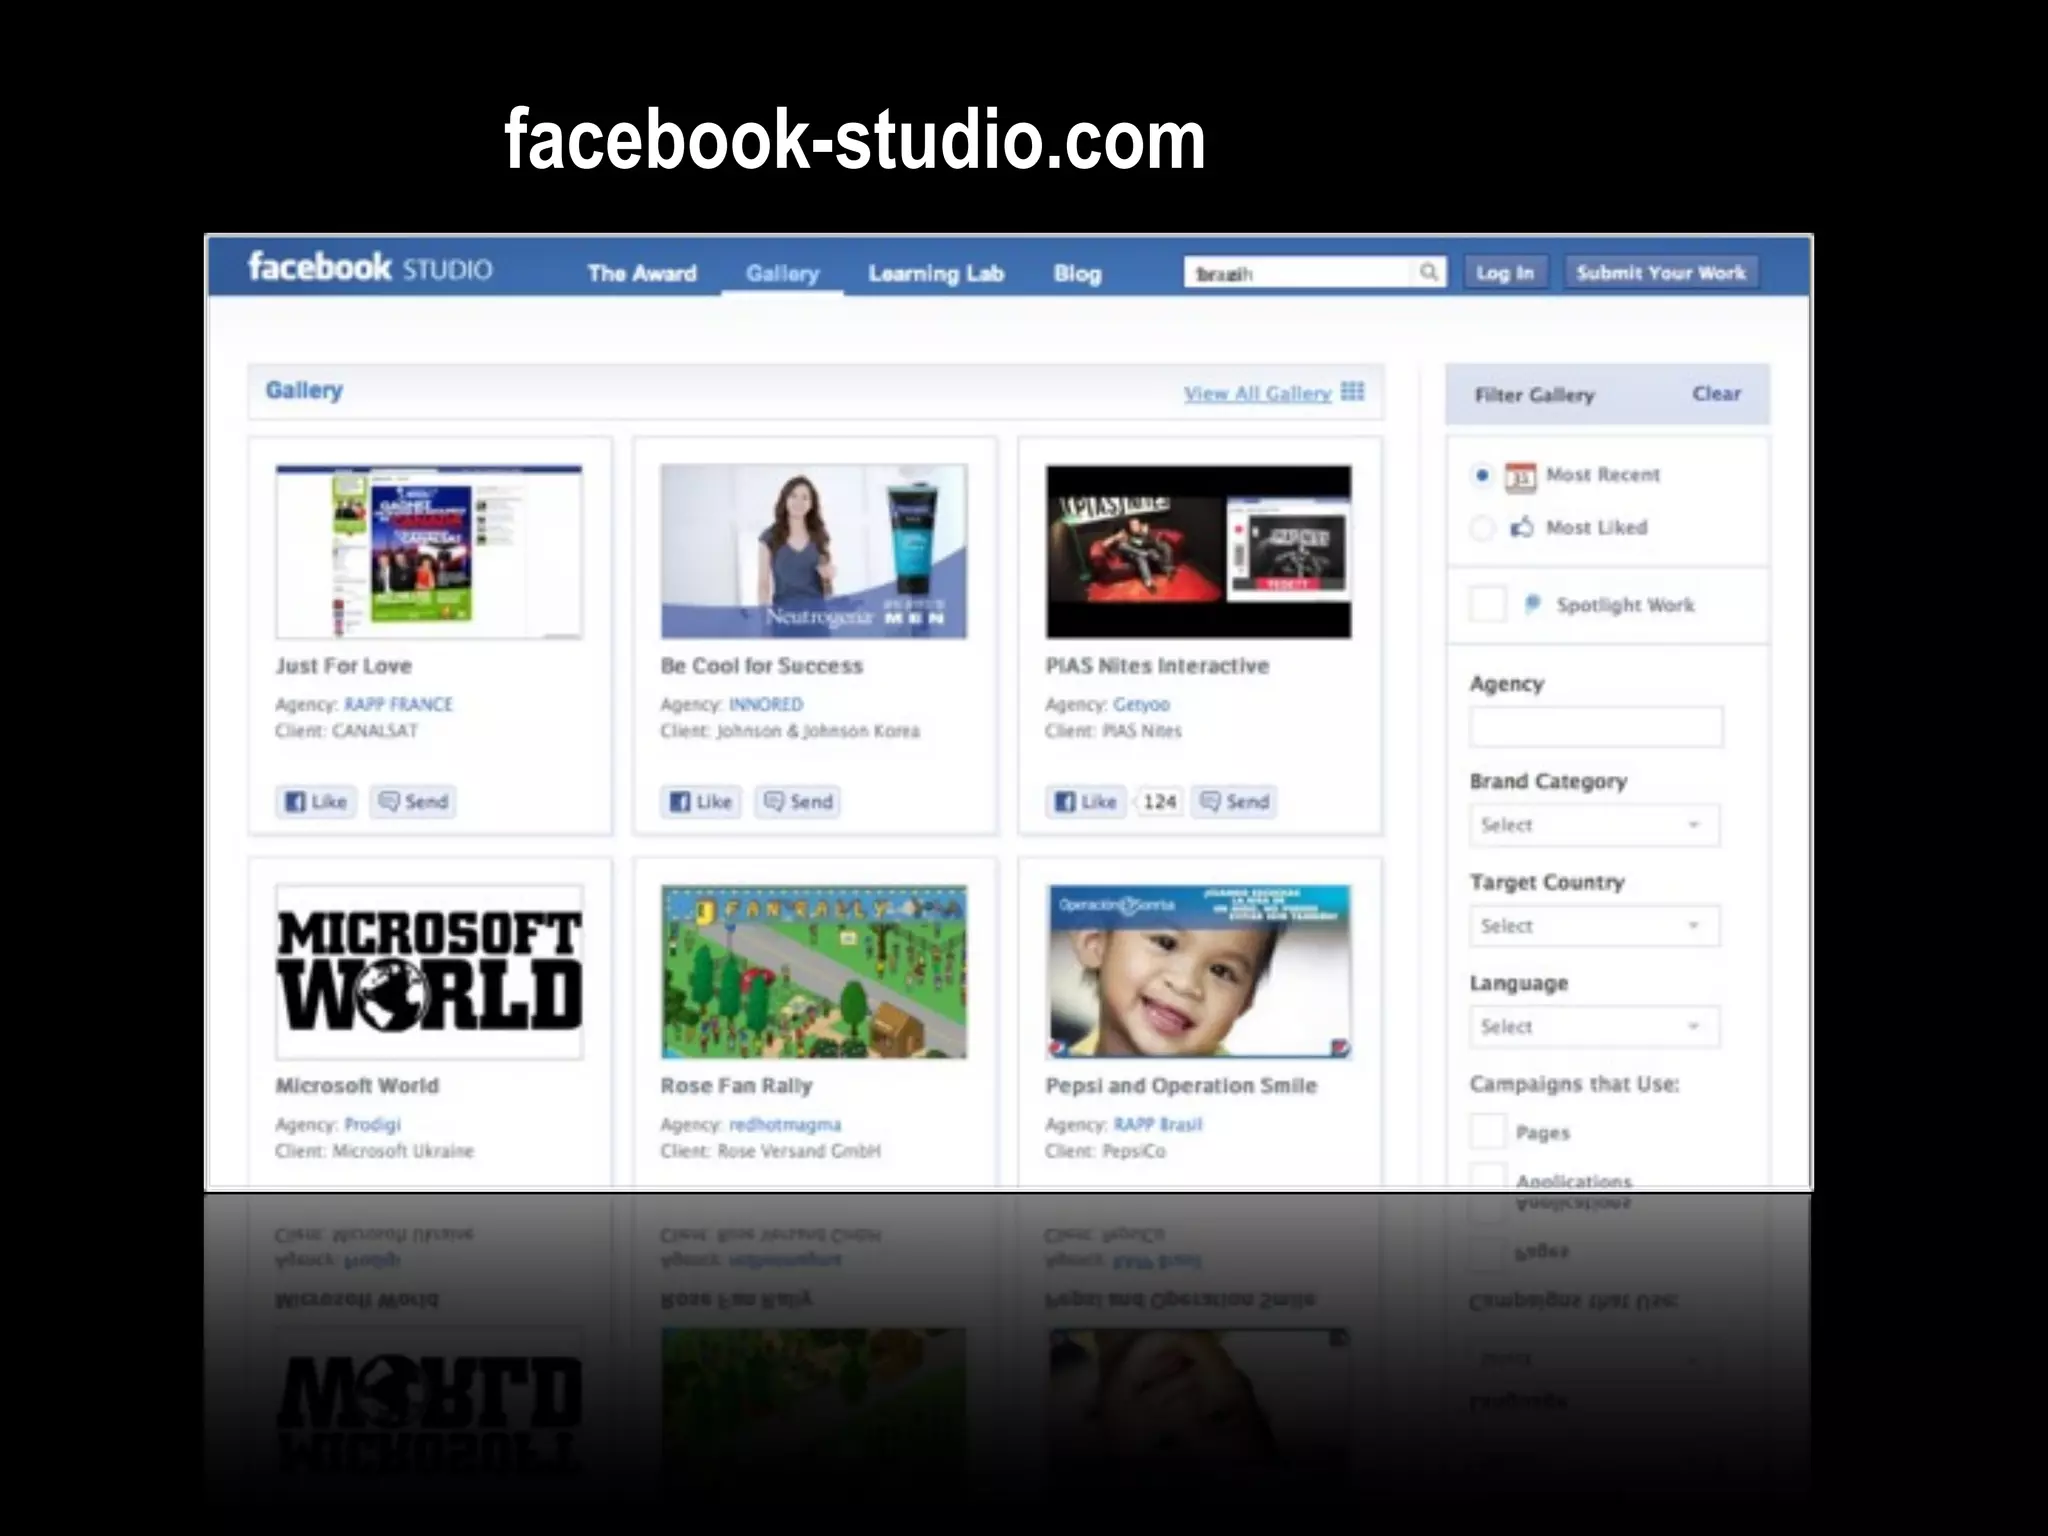2048x1536 pixels.
Task: Click Client: Microsoft Ukraine text
Action: tap(375, 1151)
